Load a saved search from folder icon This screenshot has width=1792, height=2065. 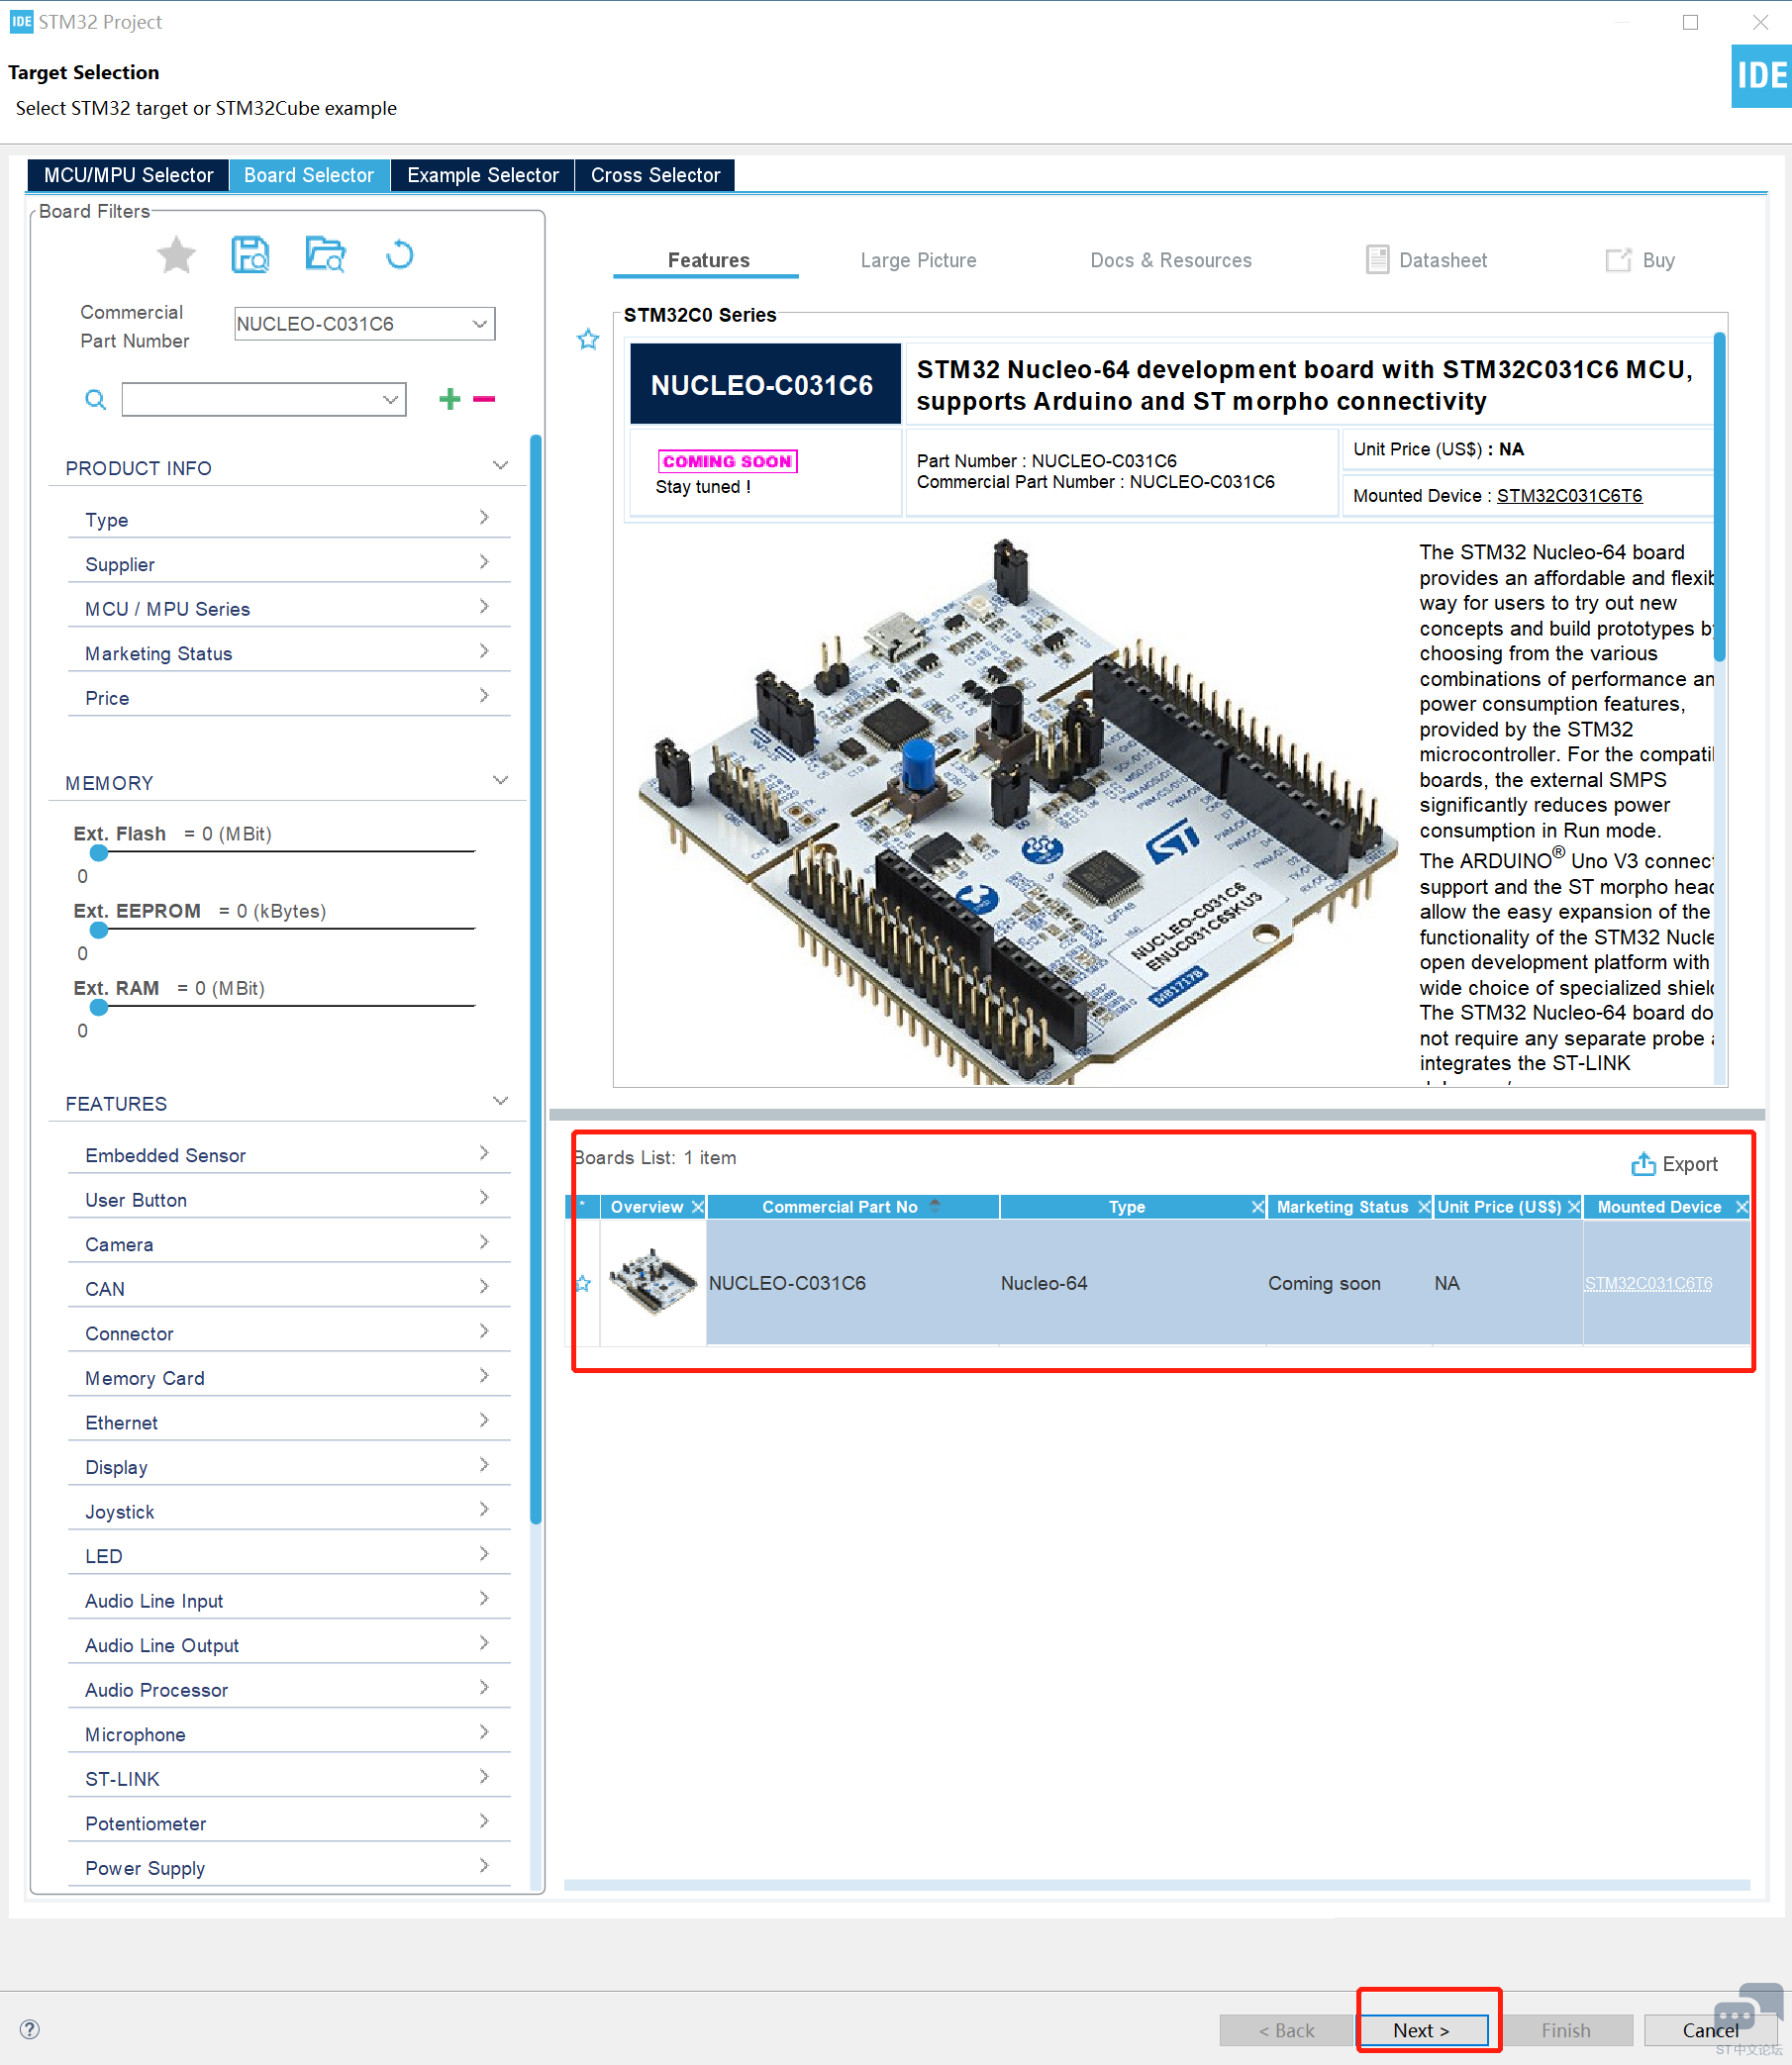(x=325, y=255)
